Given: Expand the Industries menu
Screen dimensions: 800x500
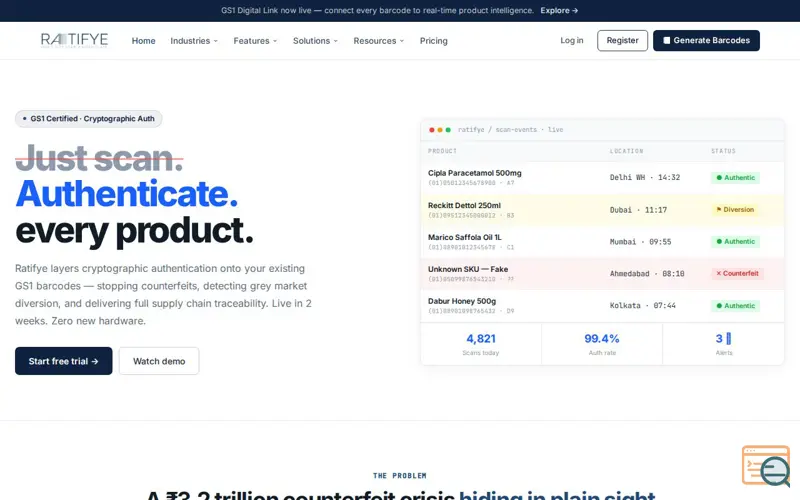Looking at the screenshot, I should 194,40.
